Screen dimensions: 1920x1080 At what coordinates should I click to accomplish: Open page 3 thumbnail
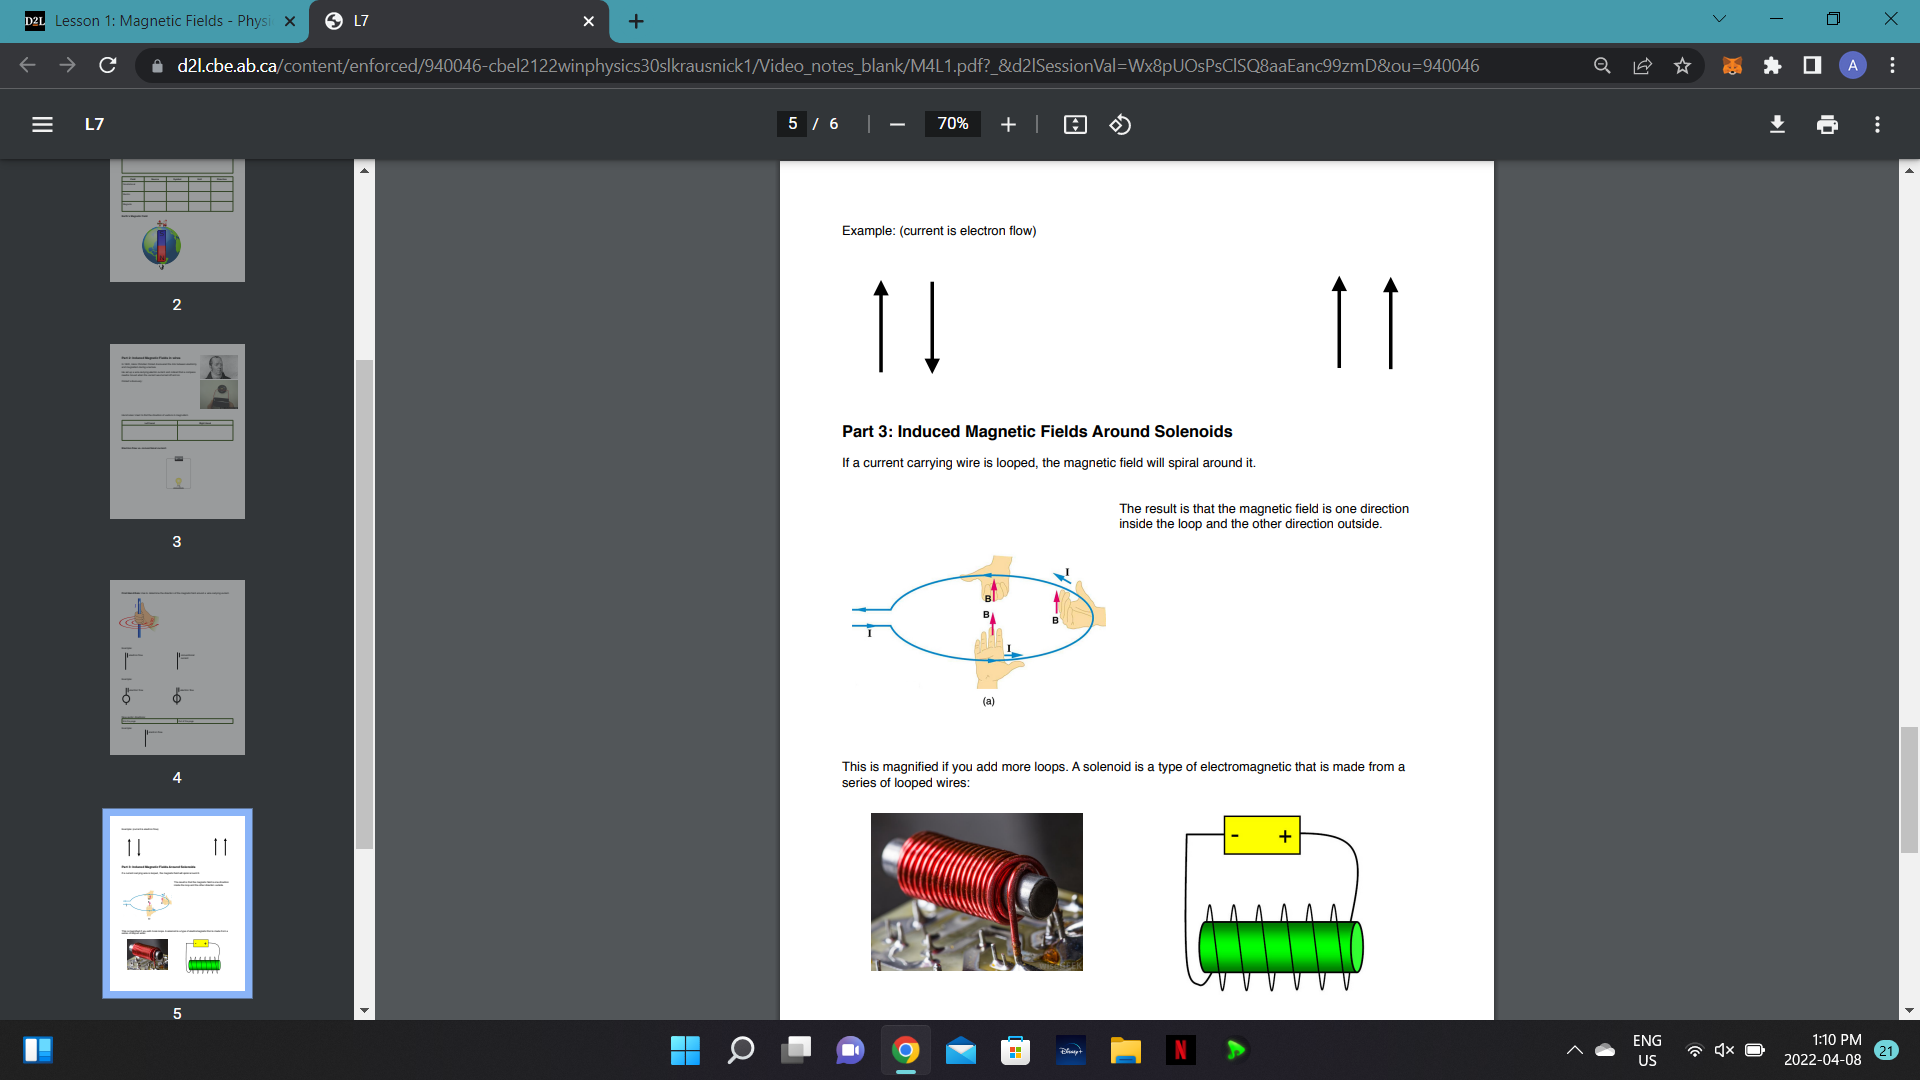[177, 431]
